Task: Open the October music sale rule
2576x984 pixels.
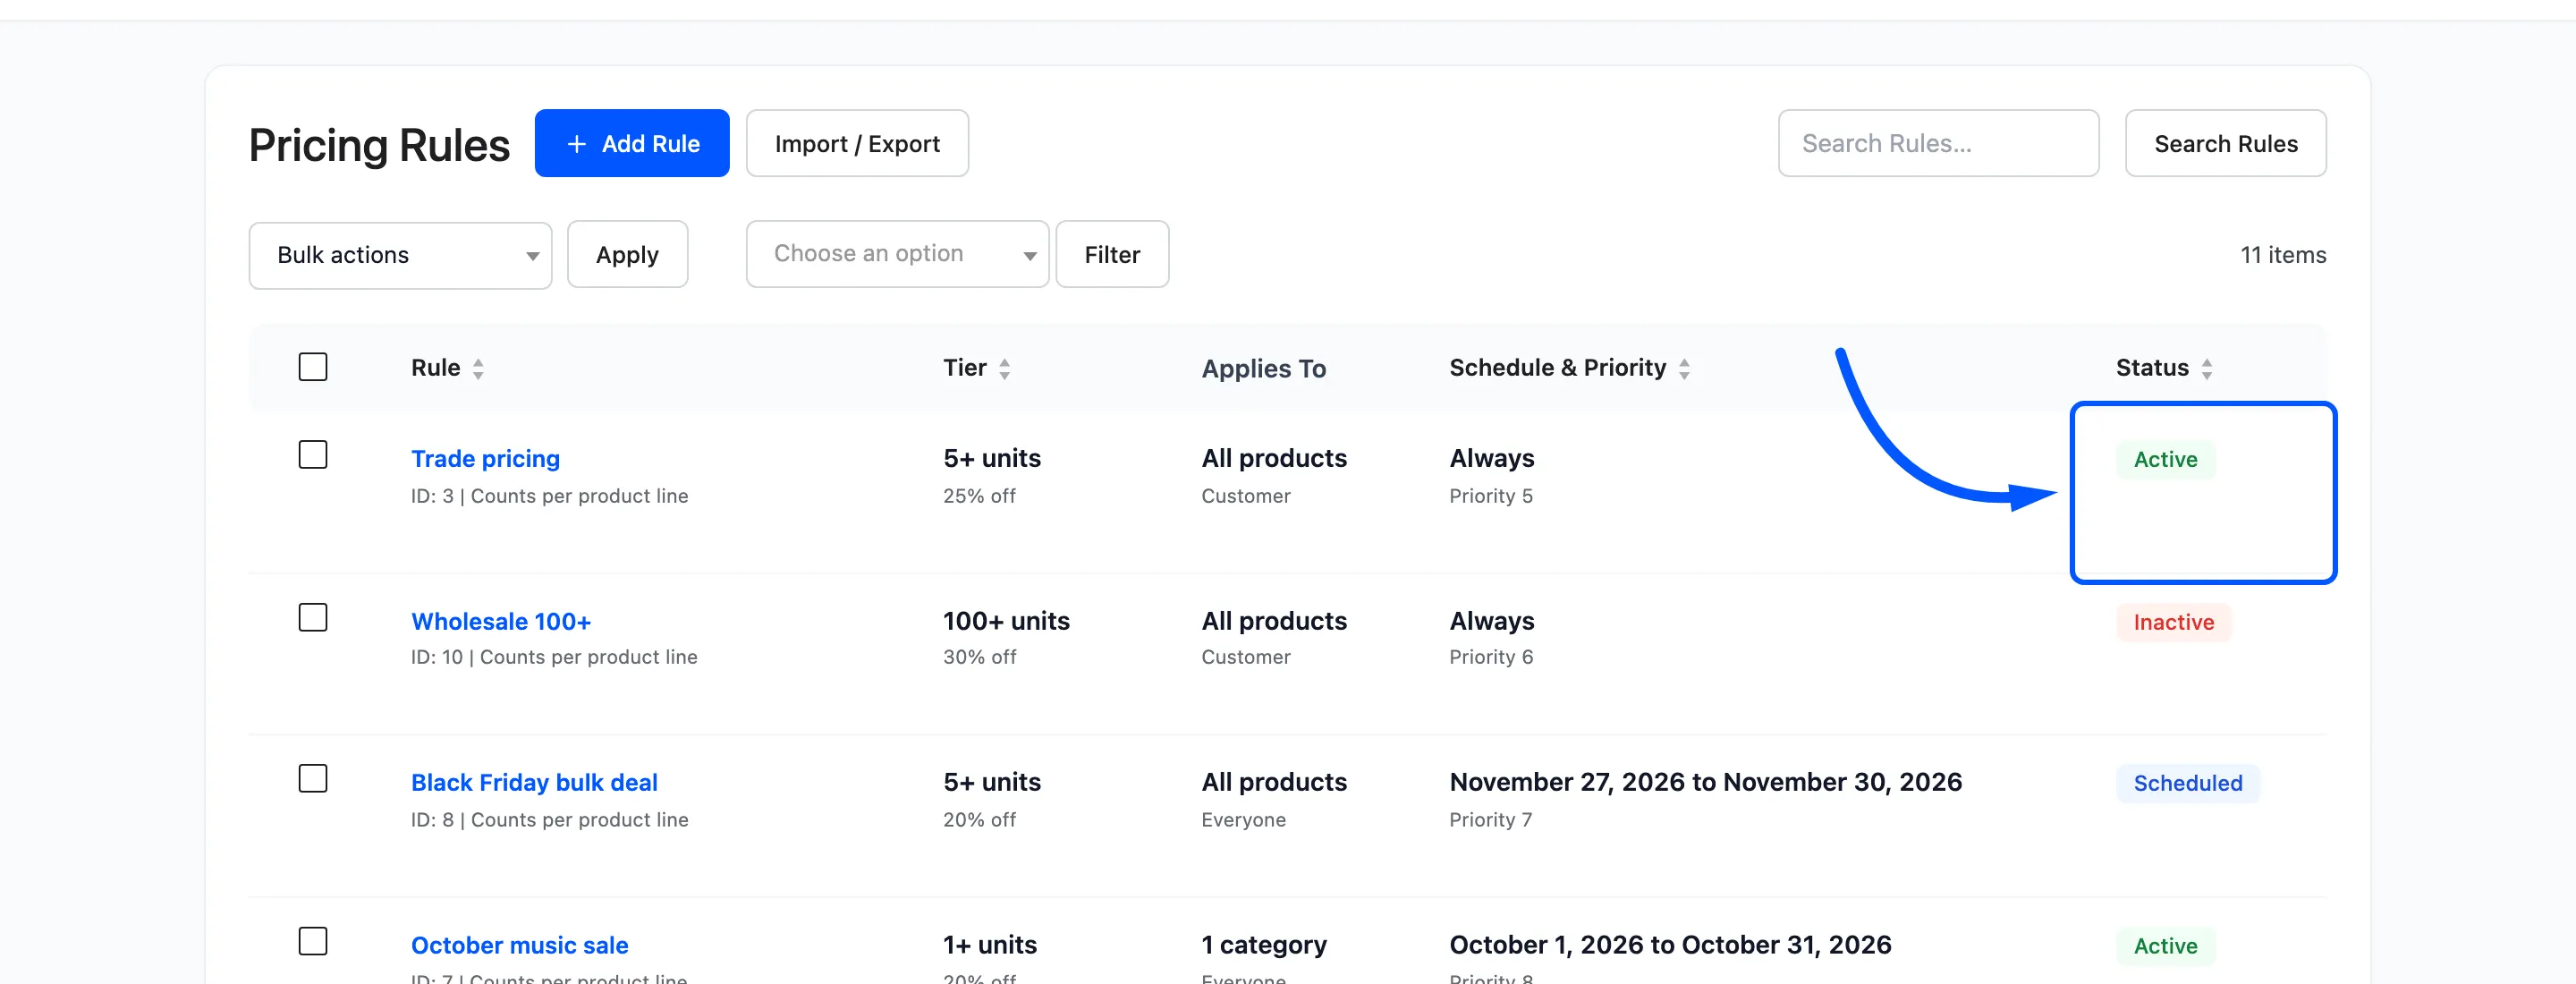Action: 519,945
